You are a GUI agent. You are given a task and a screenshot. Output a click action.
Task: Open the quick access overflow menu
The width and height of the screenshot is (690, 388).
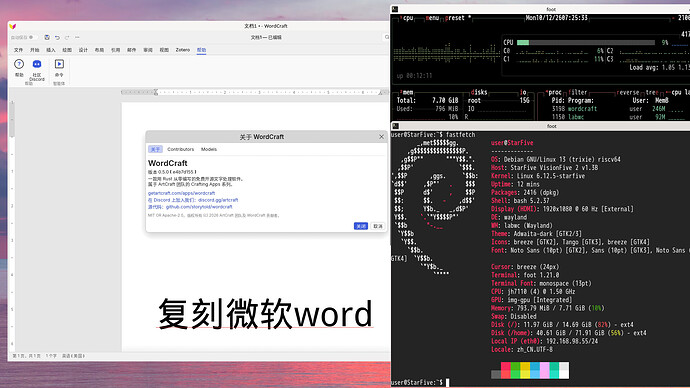tap(77, 37)
